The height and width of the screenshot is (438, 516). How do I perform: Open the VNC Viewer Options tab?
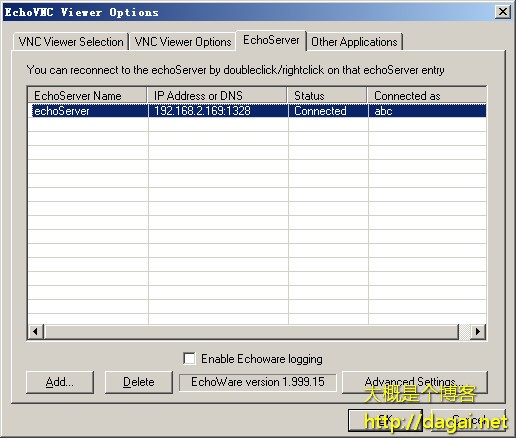[x=183, y=42]
